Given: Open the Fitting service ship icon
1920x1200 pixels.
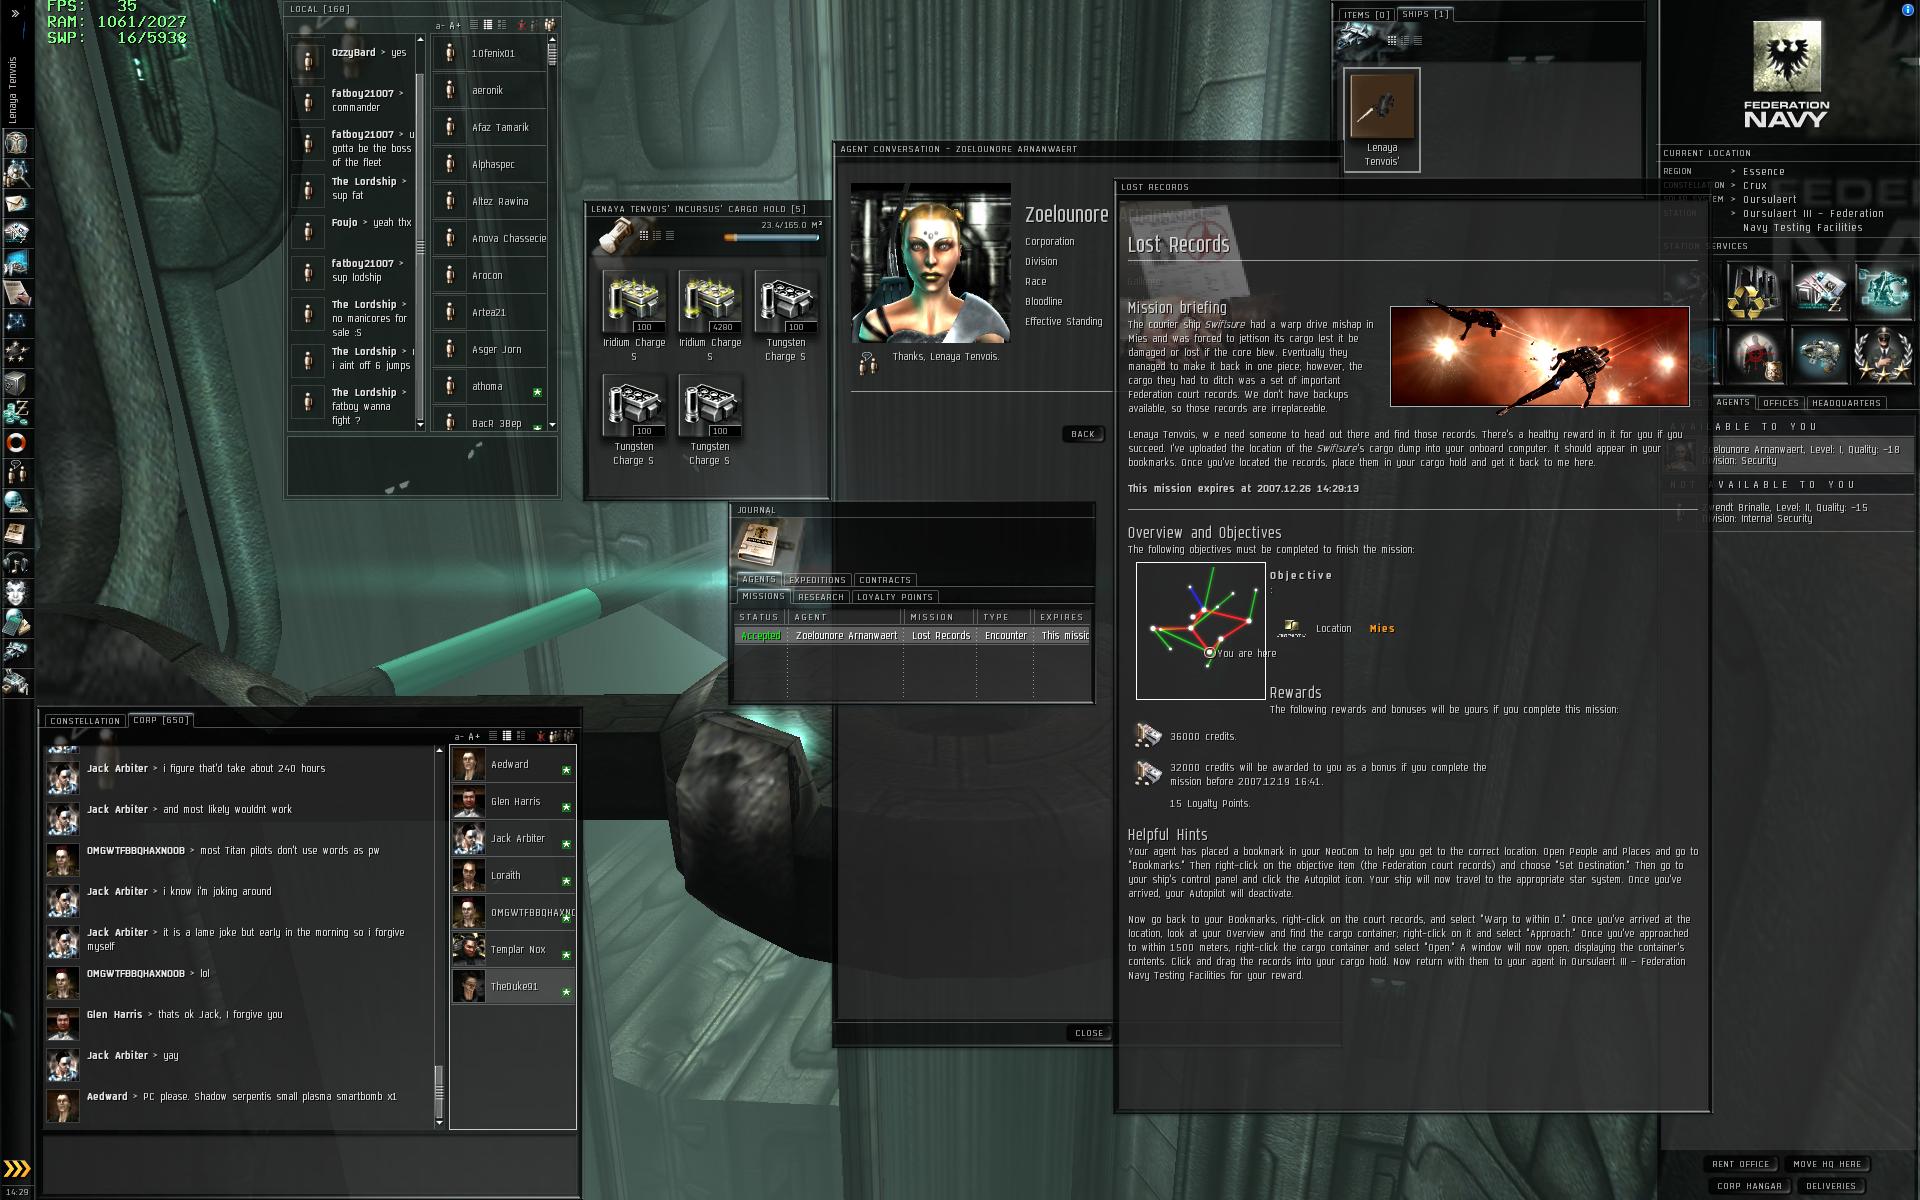Looking at the screenshot, I should pos(1820,355).
